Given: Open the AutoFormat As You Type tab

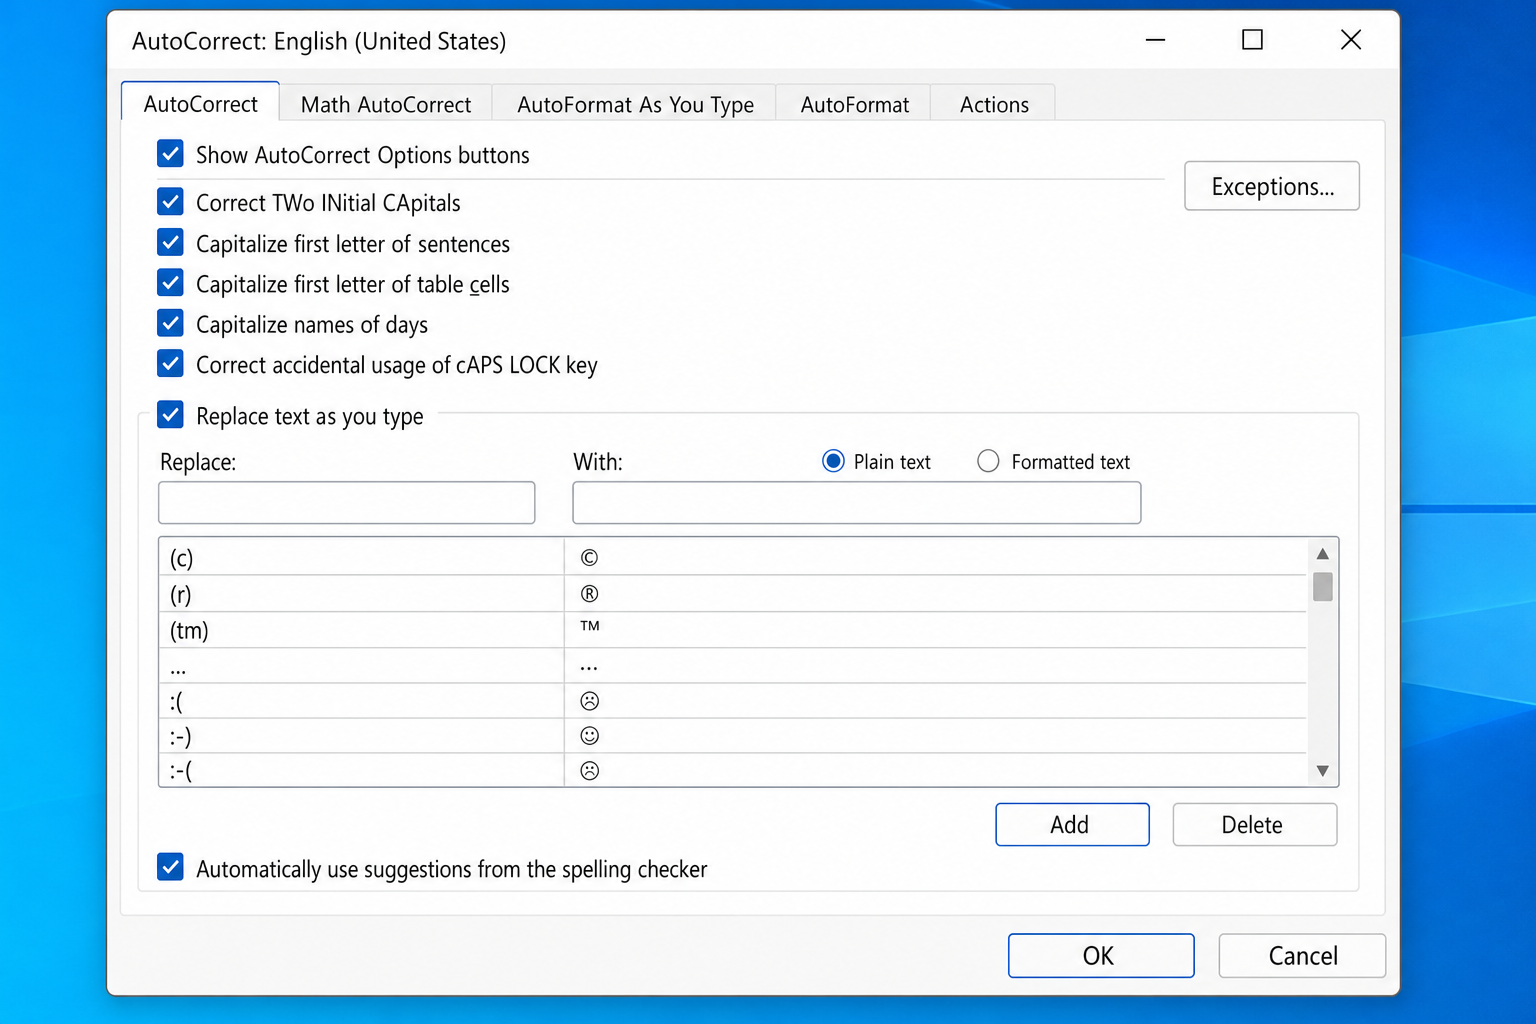Looking at the screenshot, I should coord(635,104).
